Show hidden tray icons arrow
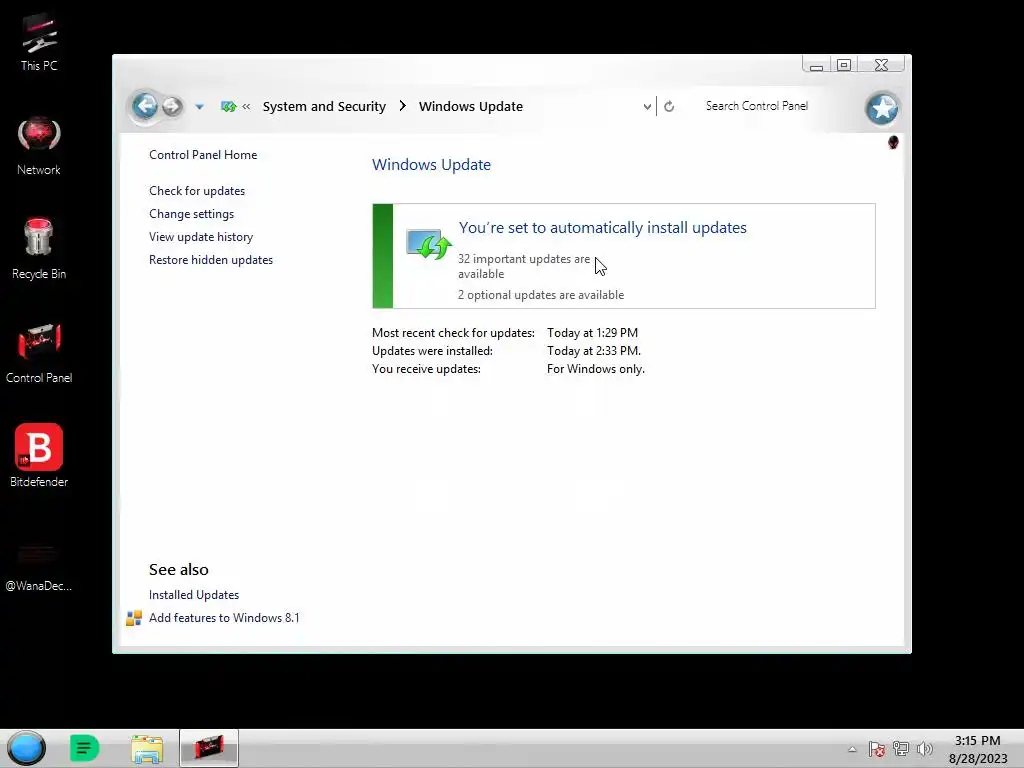 click(852, 749)
